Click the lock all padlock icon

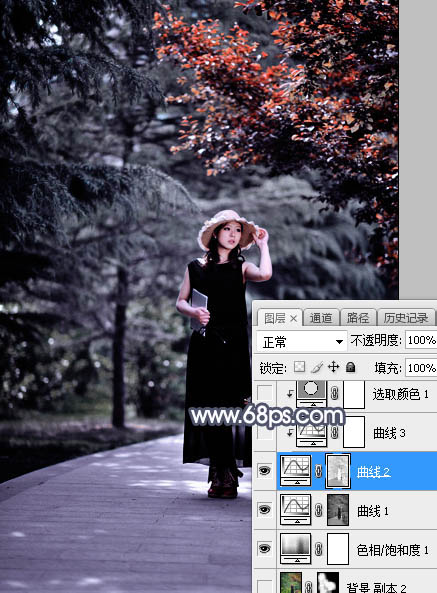point(351,367)
